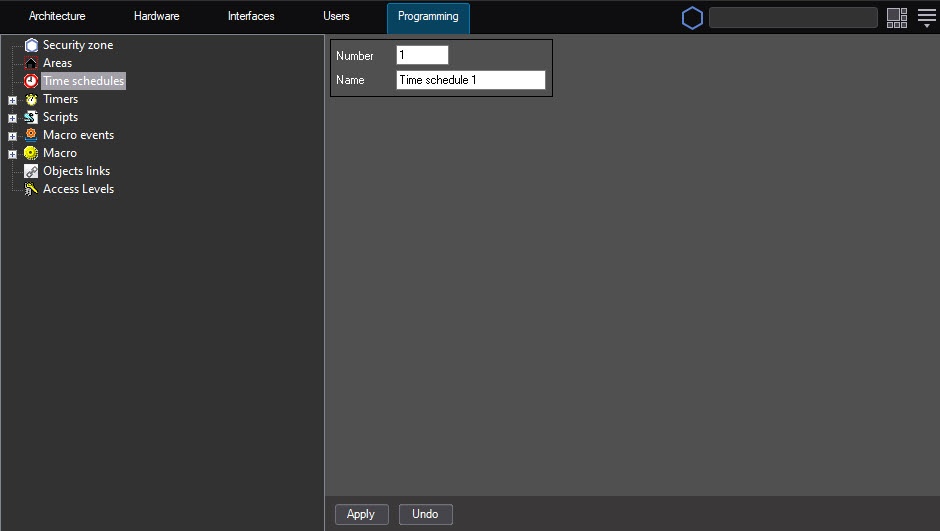Switch to the Hardware tab
The width and height of the screenshot is (940, 531).
156,16
